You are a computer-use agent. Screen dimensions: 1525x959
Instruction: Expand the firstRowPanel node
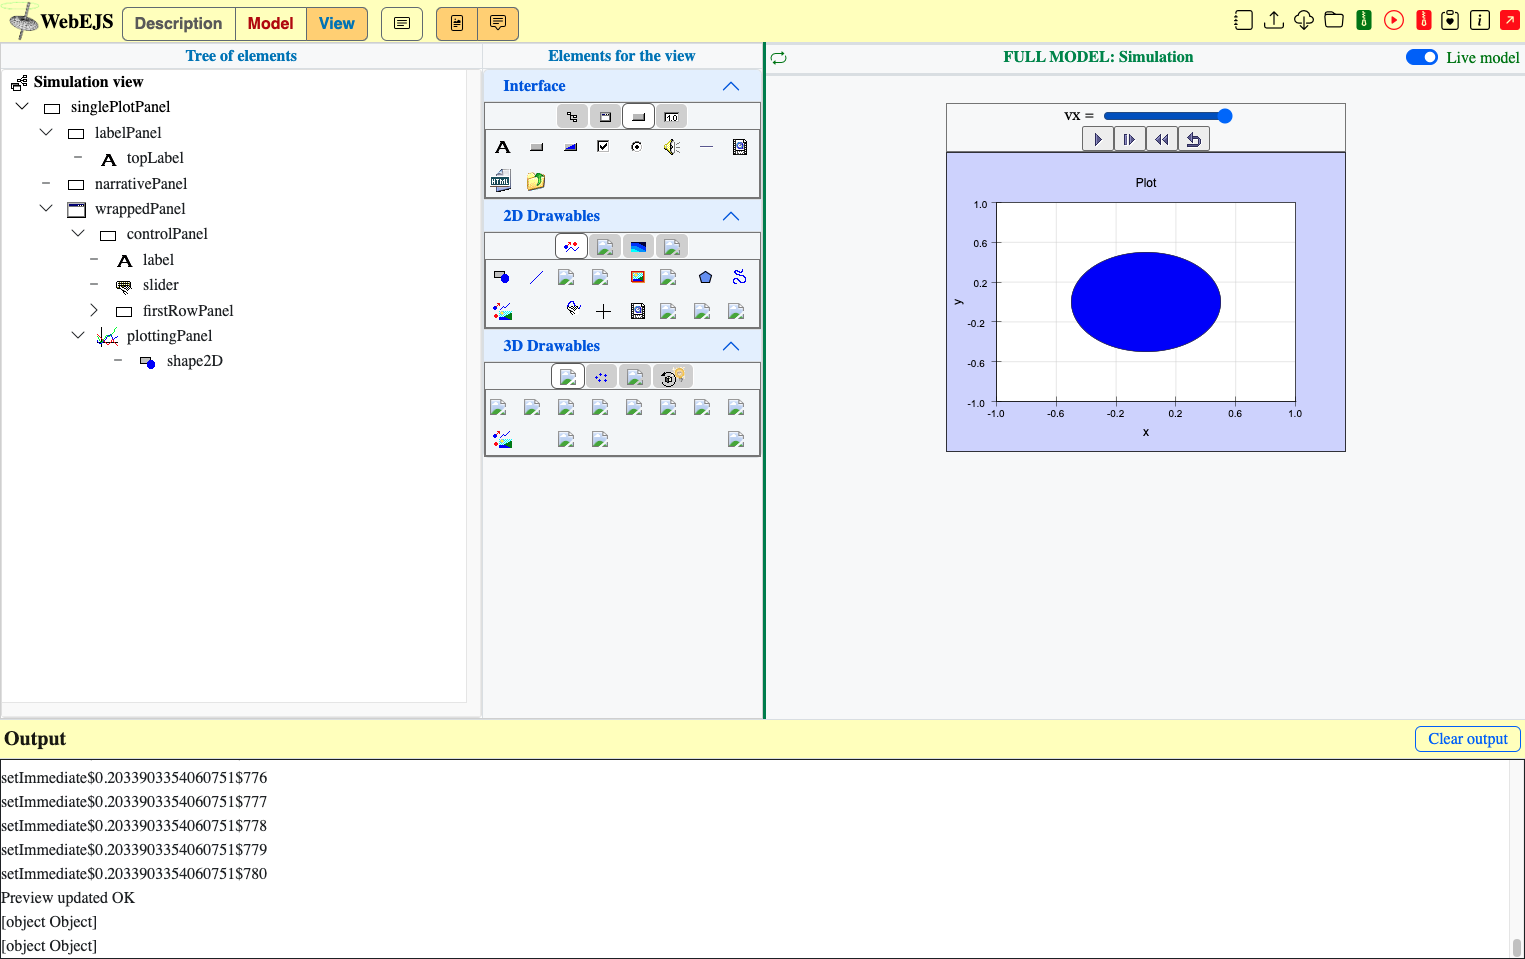(x=94, y=310)
